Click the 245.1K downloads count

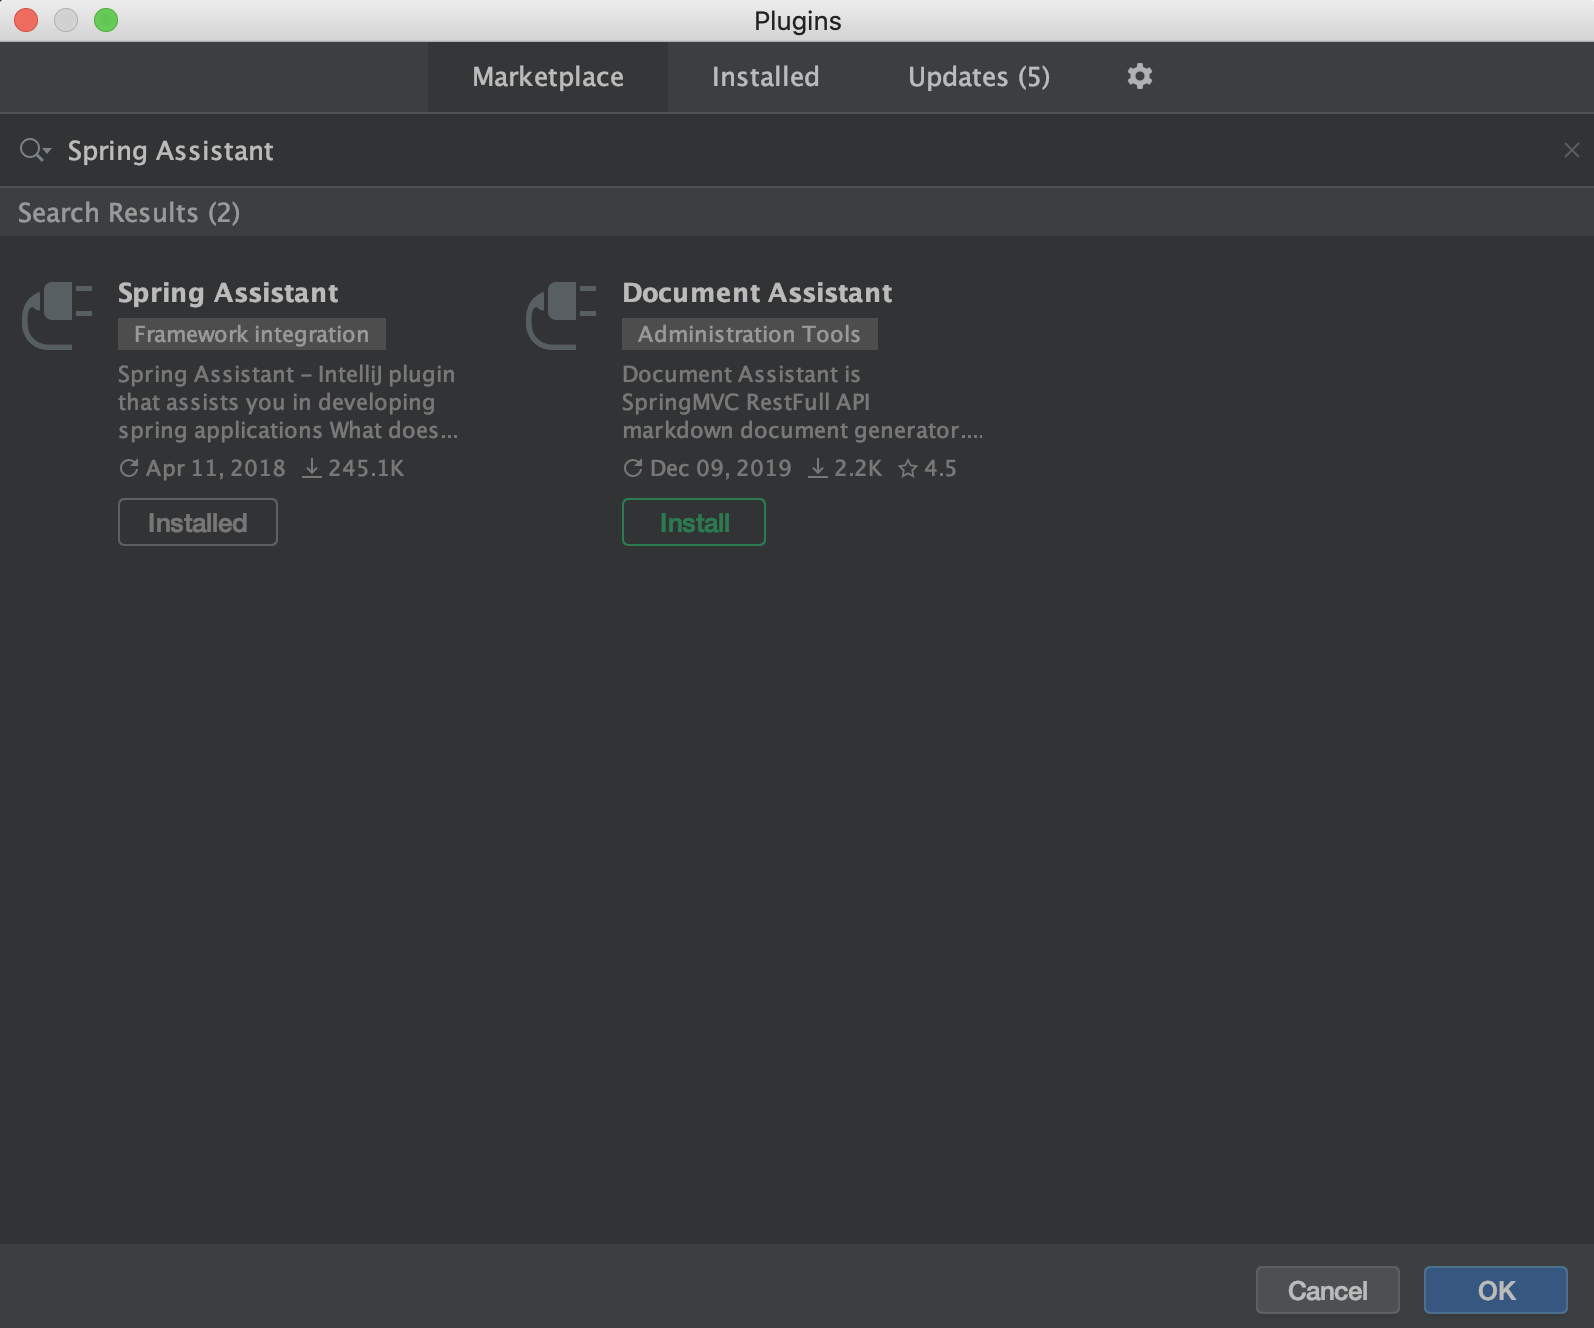[366, 468]
